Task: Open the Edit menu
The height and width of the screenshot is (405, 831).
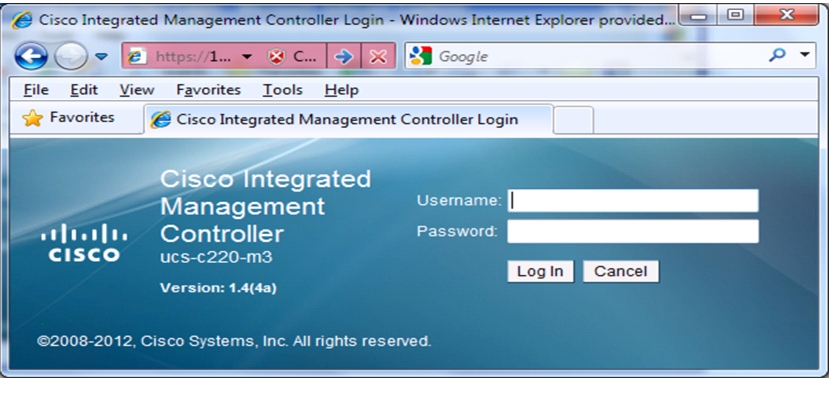Action: tap(84, 90)
